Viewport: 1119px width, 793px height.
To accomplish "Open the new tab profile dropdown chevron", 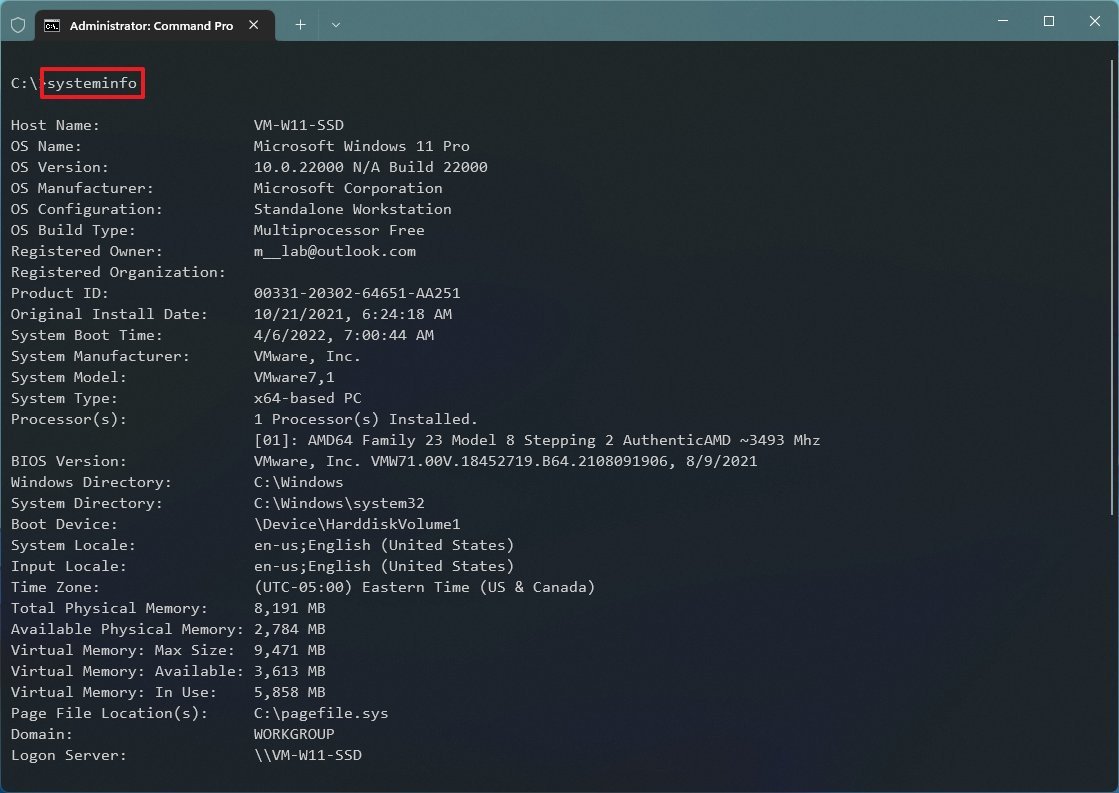I will tap(336, 24).
